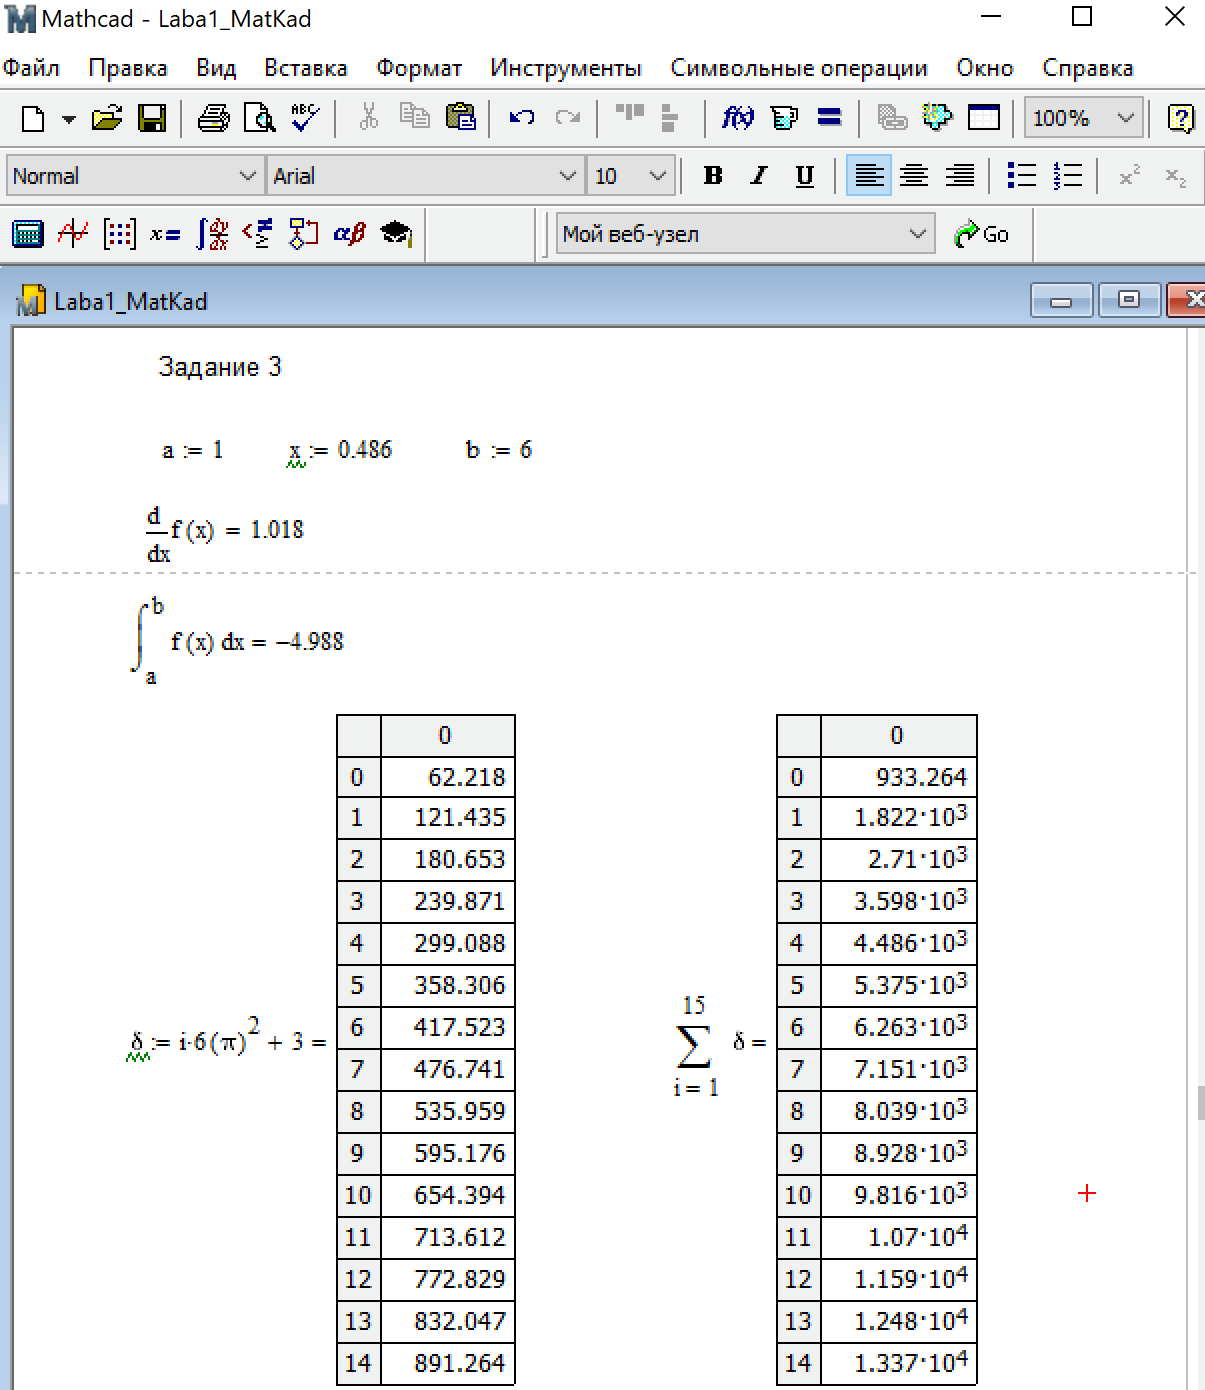Restore the Laba1_MatKad document window
The height and width of the screenshot is (1390, 1205).
[x=1129, y=300]
